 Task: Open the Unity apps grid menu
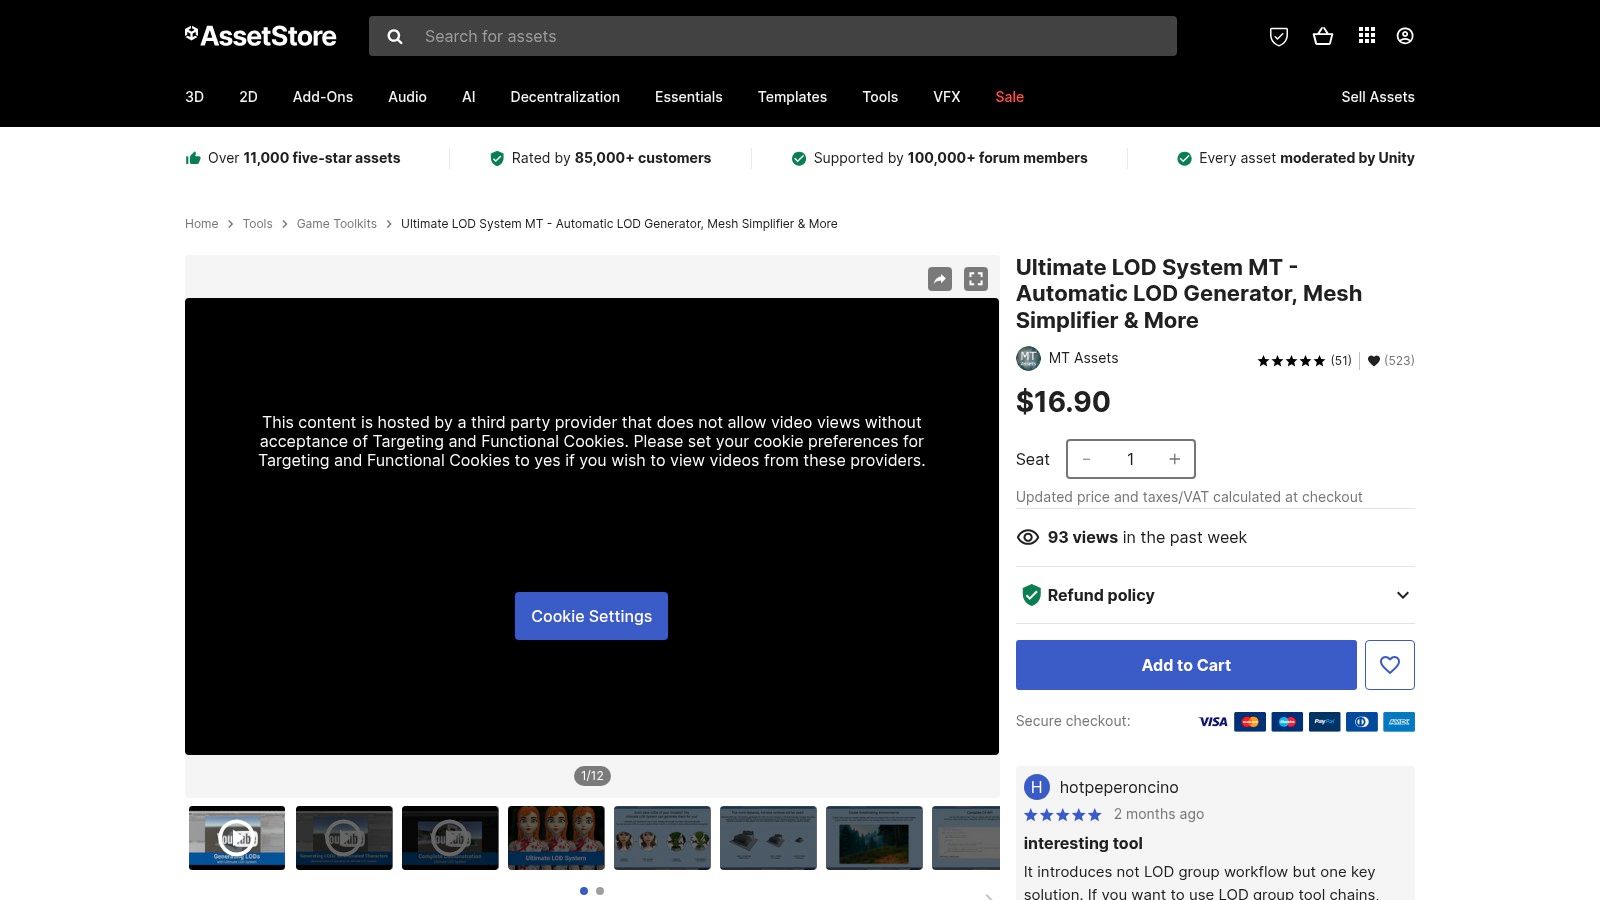1366,36
